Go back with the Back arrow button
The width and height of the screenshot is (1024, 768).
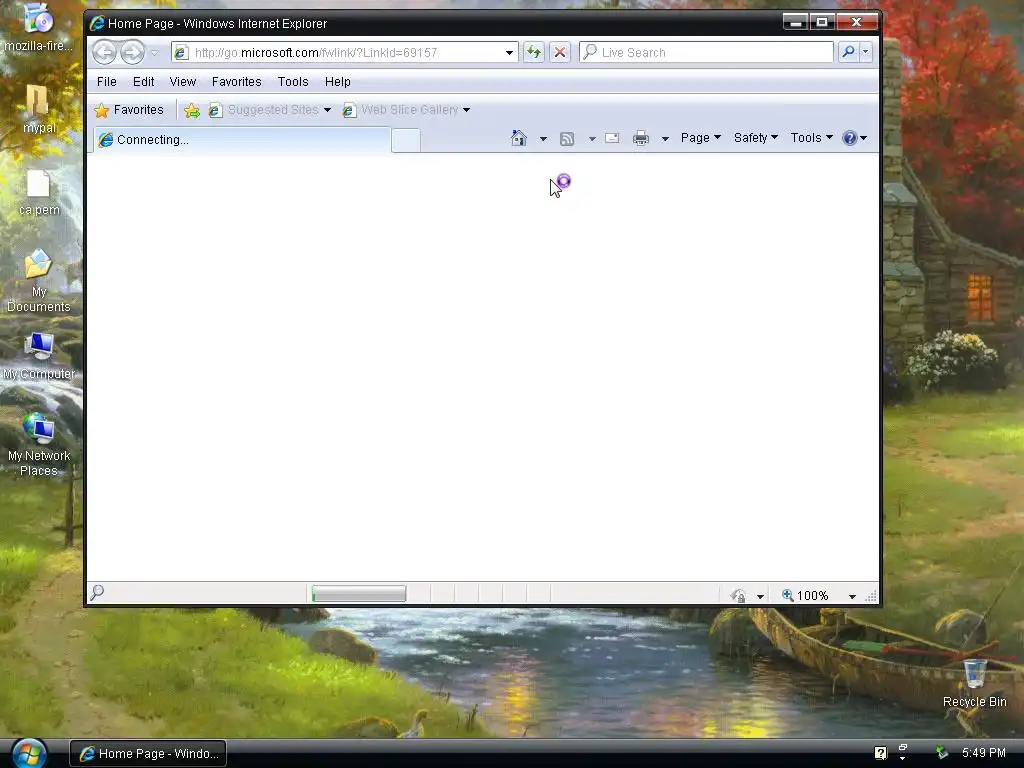pyautogui.click(x=104, y=52)
